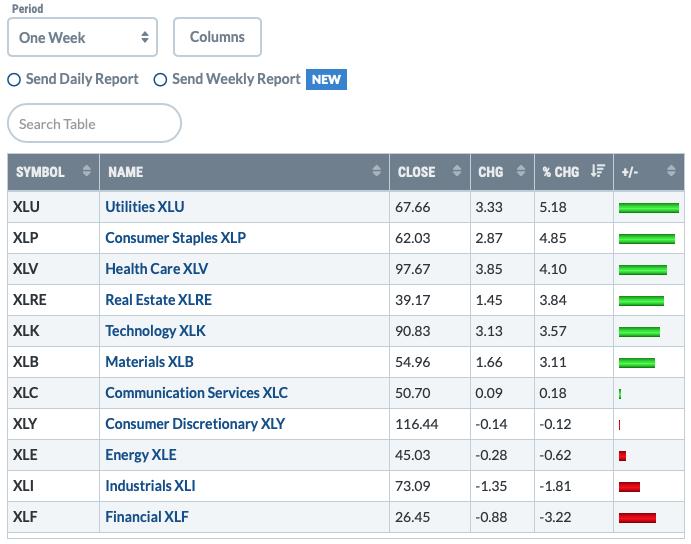Open the Consumer Staples XLP link

click(175, 238)
